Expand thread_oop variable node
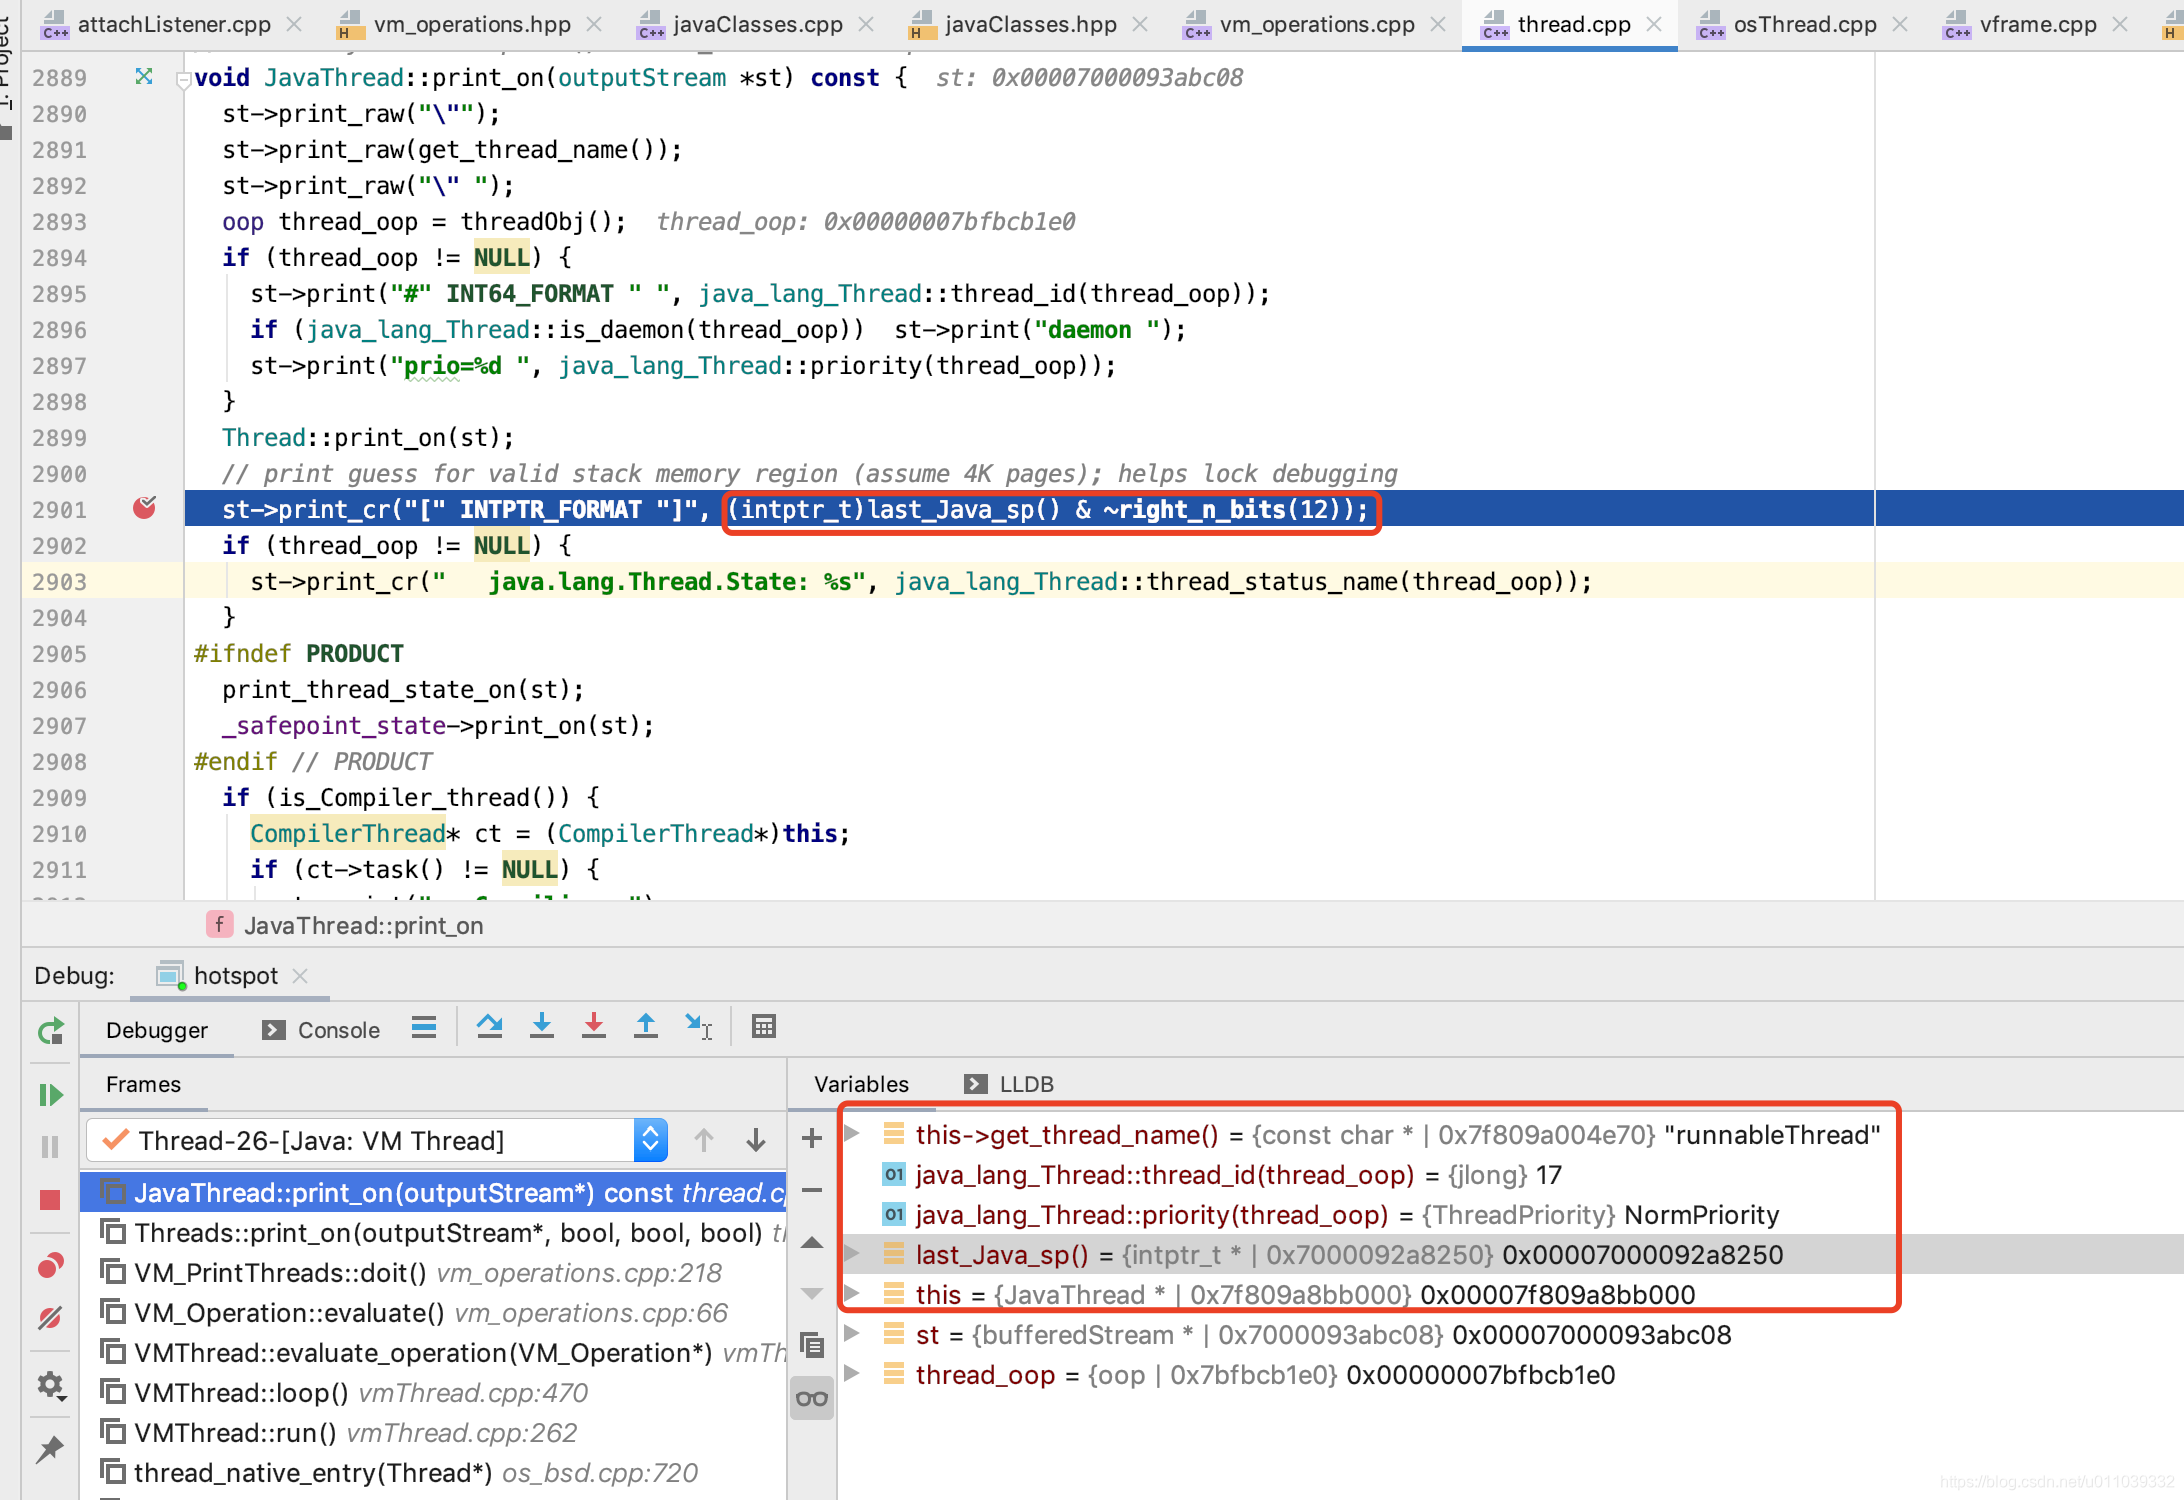The width and height of the screenshot is (2184, 1500). (x=852, y=1374)
